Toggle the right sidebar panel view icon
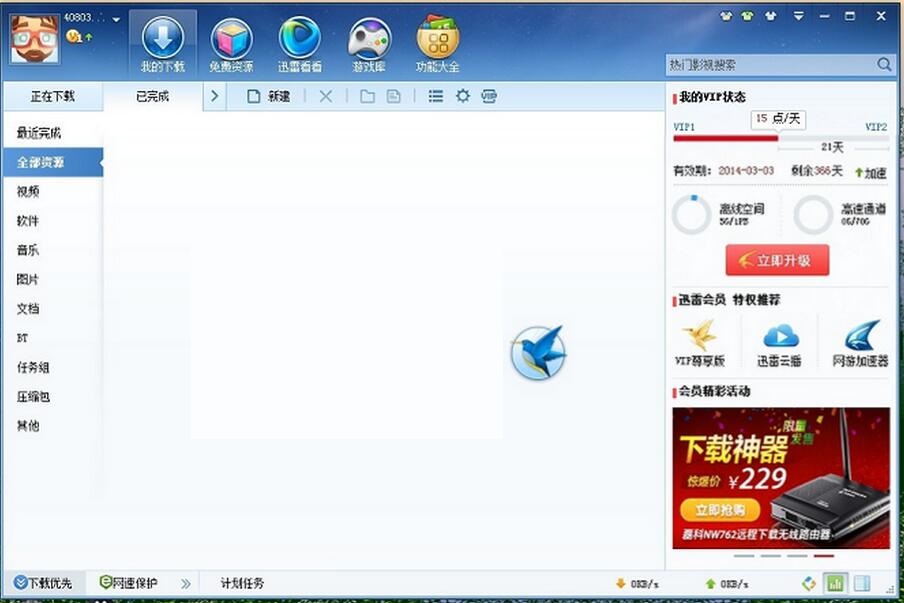This screenshot has height=603, width=904. [x=861, y=583]
